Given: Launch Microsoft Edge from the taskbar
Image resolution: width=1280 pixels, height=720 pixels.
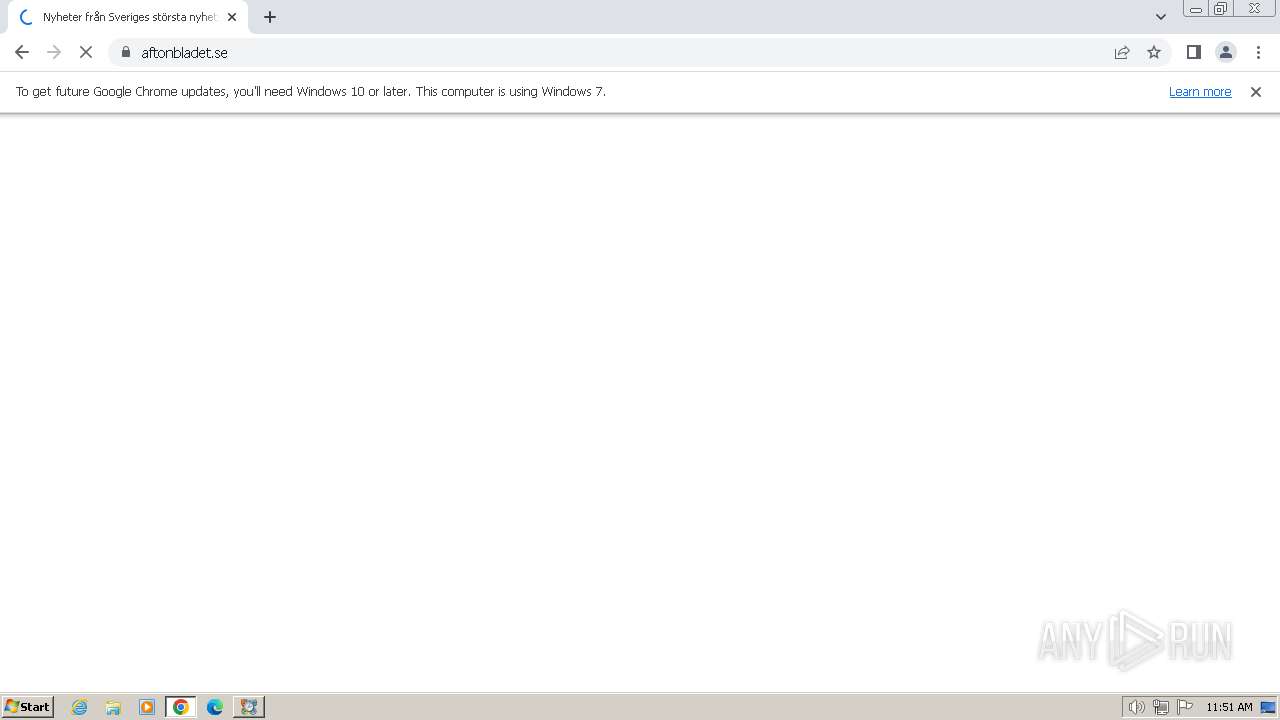Looking at the screenshot, I should pyautogui.click(x=215, y=707).
